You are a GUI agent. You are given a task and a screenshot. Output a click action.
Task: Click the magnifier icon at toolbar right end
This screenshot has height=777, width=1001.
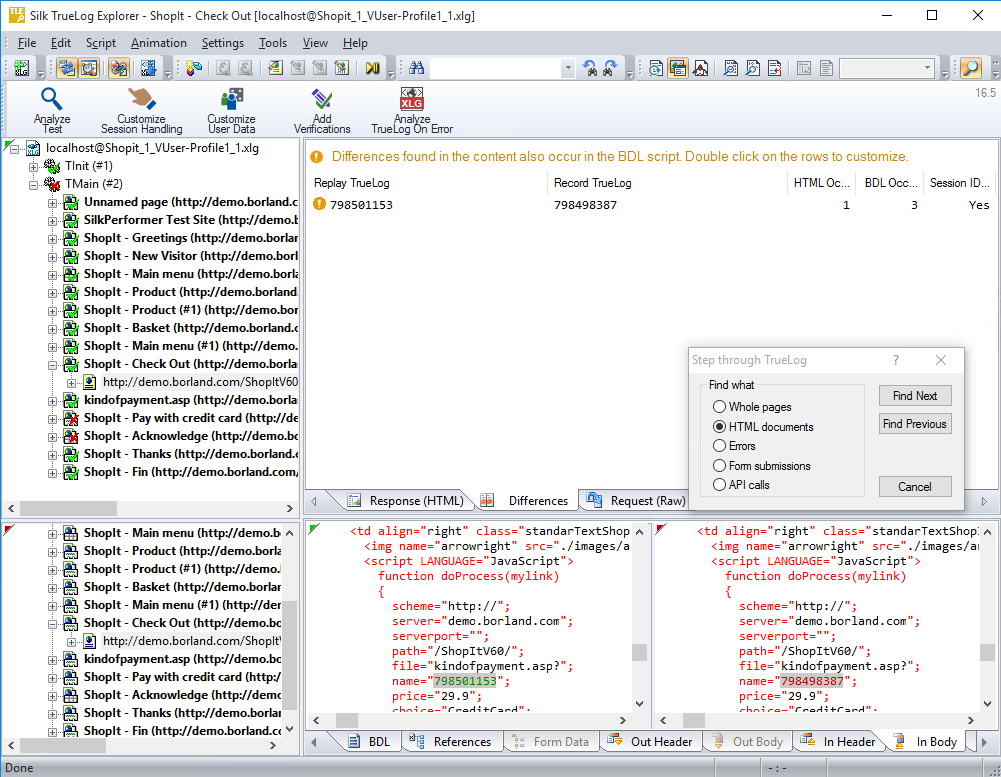coord(970,68)
